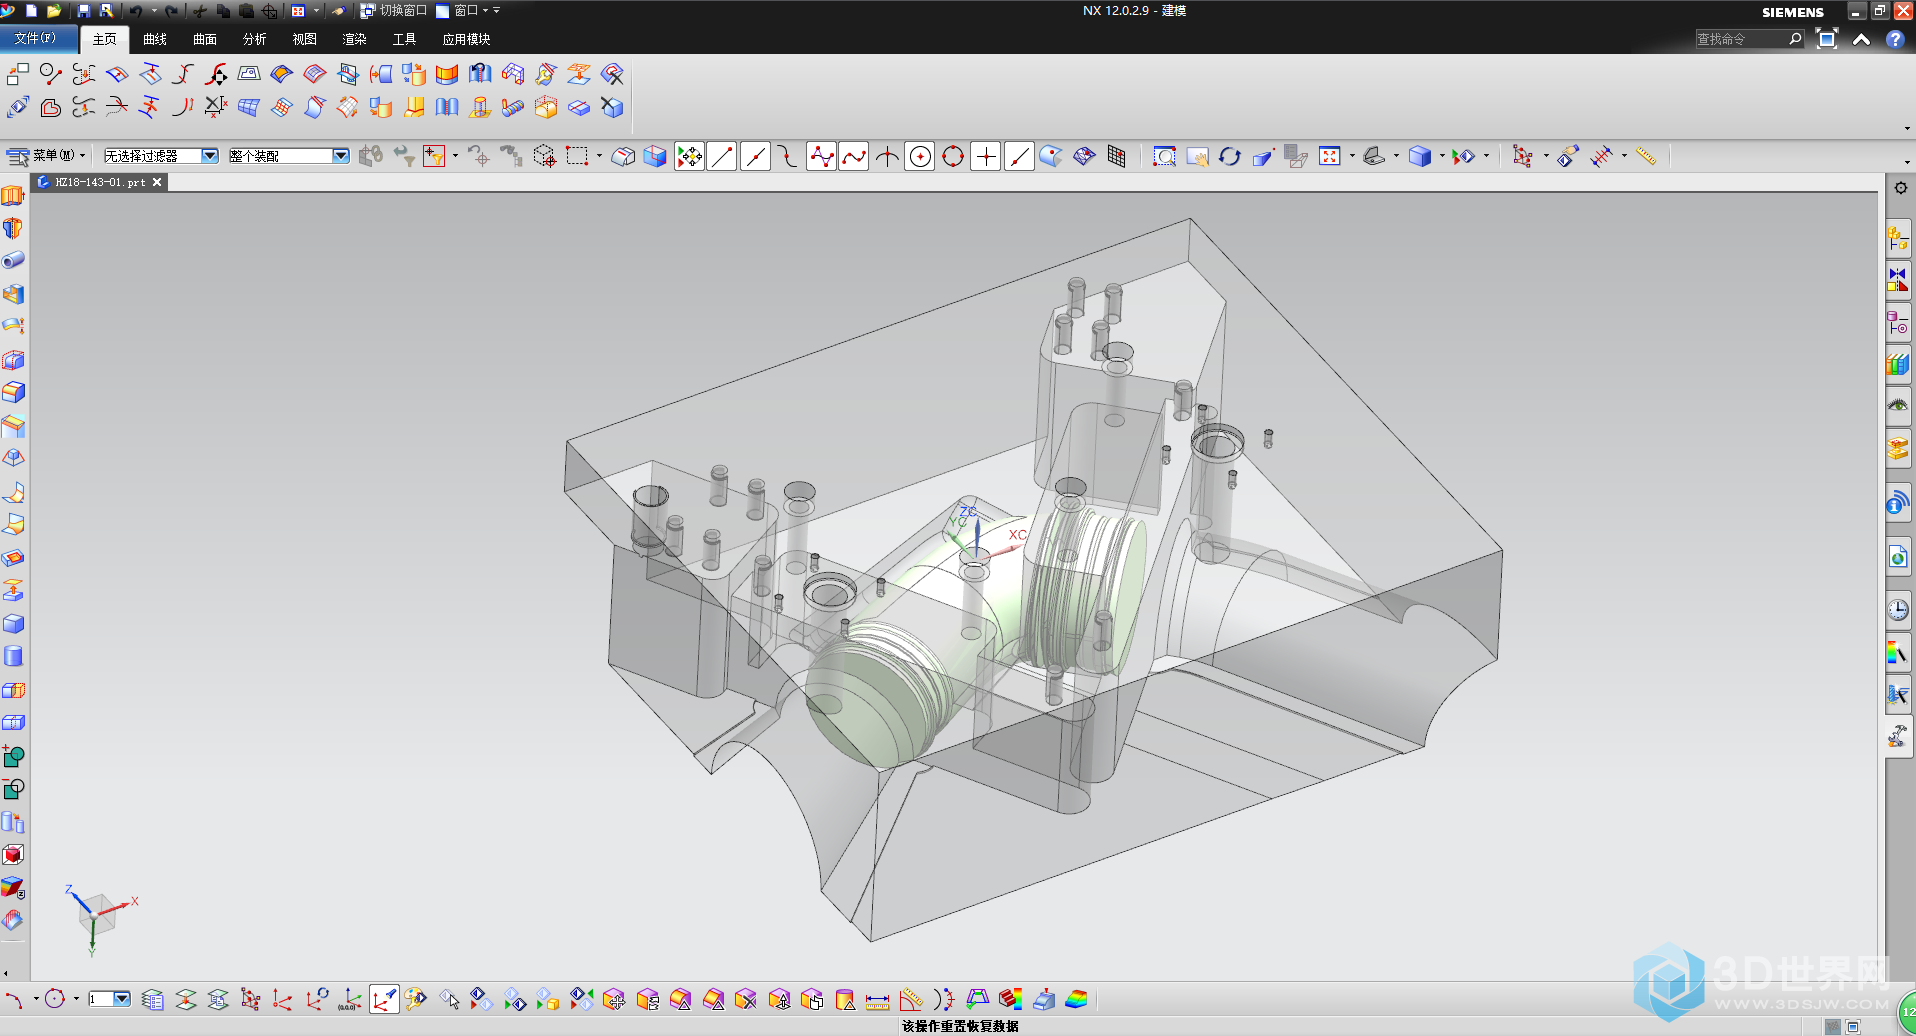
Task: Toggle the quadrant point snap option
Action: point(953,156)
